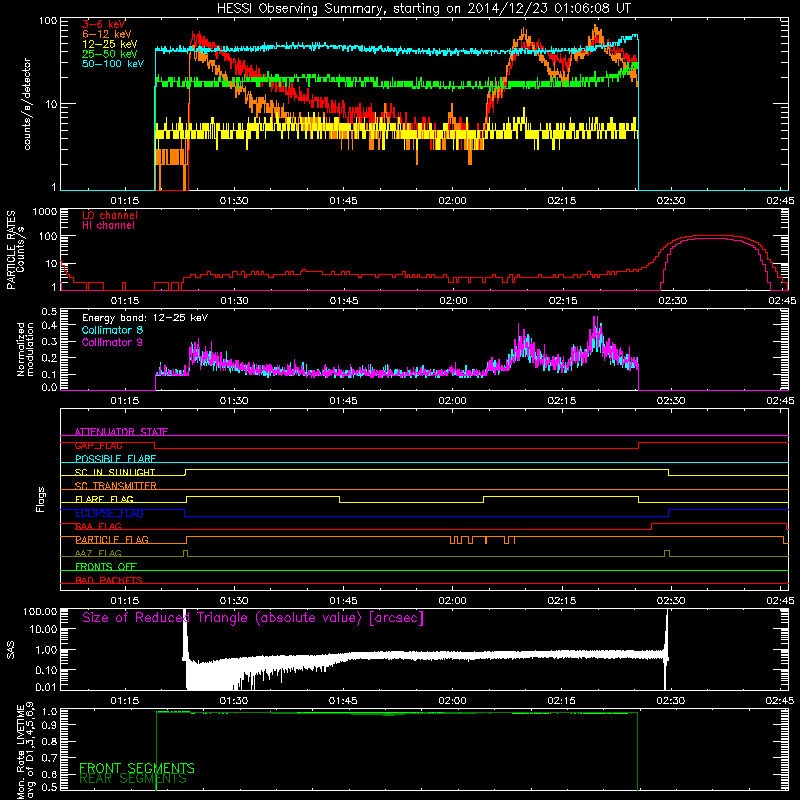
Task: Pick the green 25-50 keV legend label
Action: point(109,54)
